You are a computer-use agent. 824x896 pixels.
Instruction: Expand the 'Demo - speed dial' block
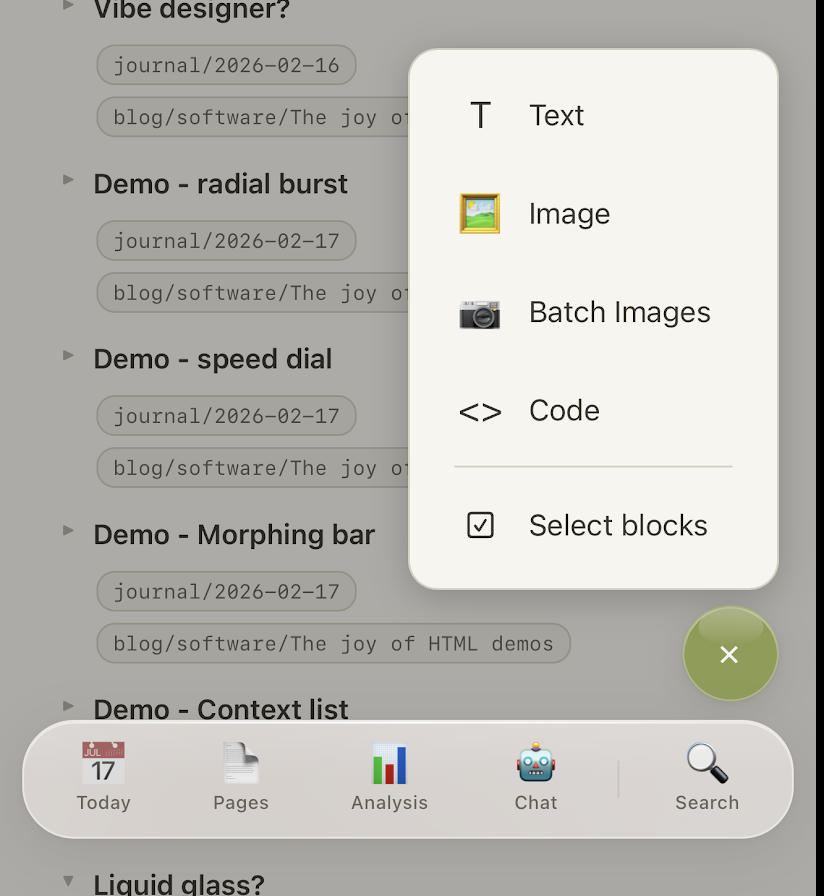tap(68, 355)
